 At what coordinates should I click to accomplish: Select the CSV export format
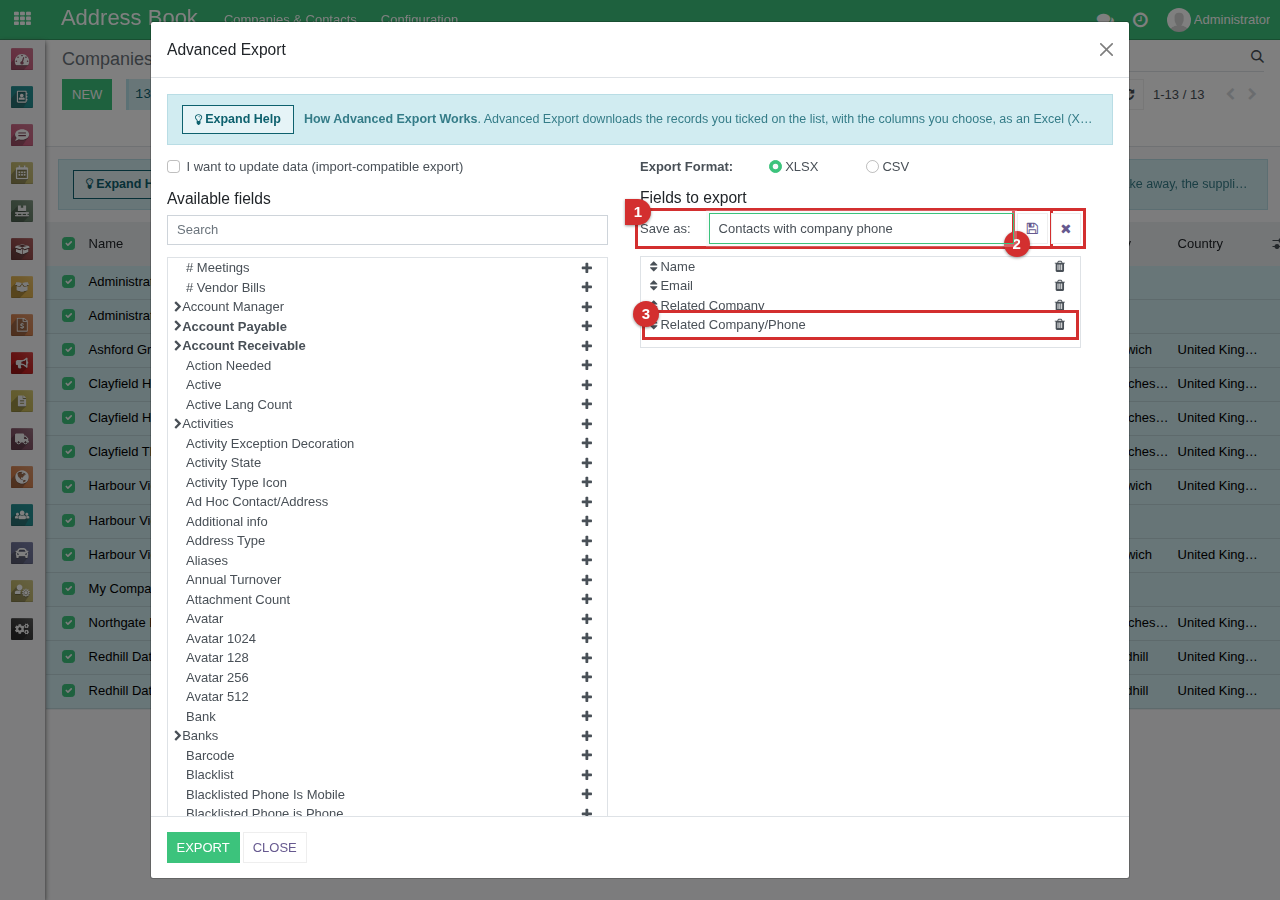872,167
